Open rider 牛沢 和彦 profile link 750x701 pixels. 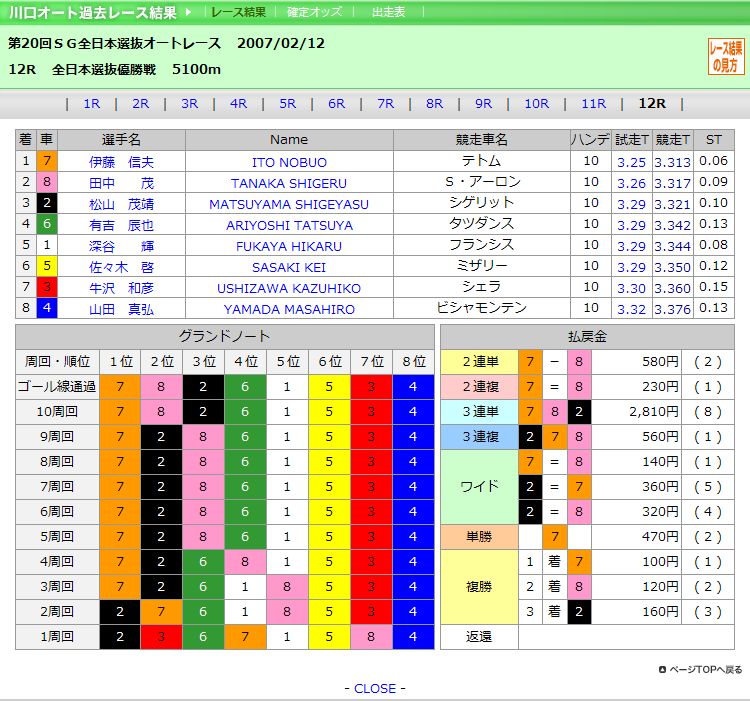121,288
